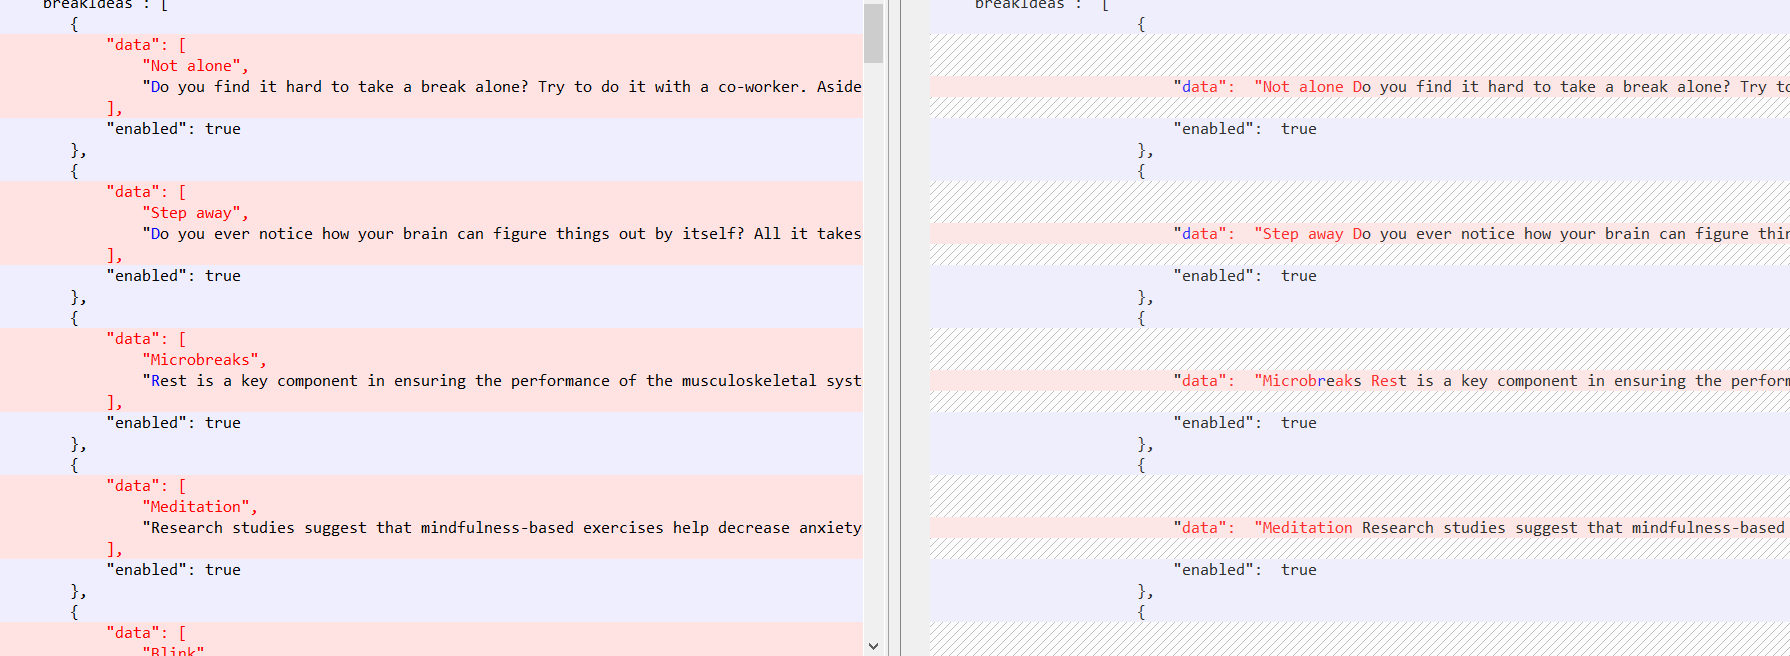This screenshot has width=1790, height=656.
Task: Click the "data": [ line above "Microbreaks" in left pane
Action: coord(146,339)
